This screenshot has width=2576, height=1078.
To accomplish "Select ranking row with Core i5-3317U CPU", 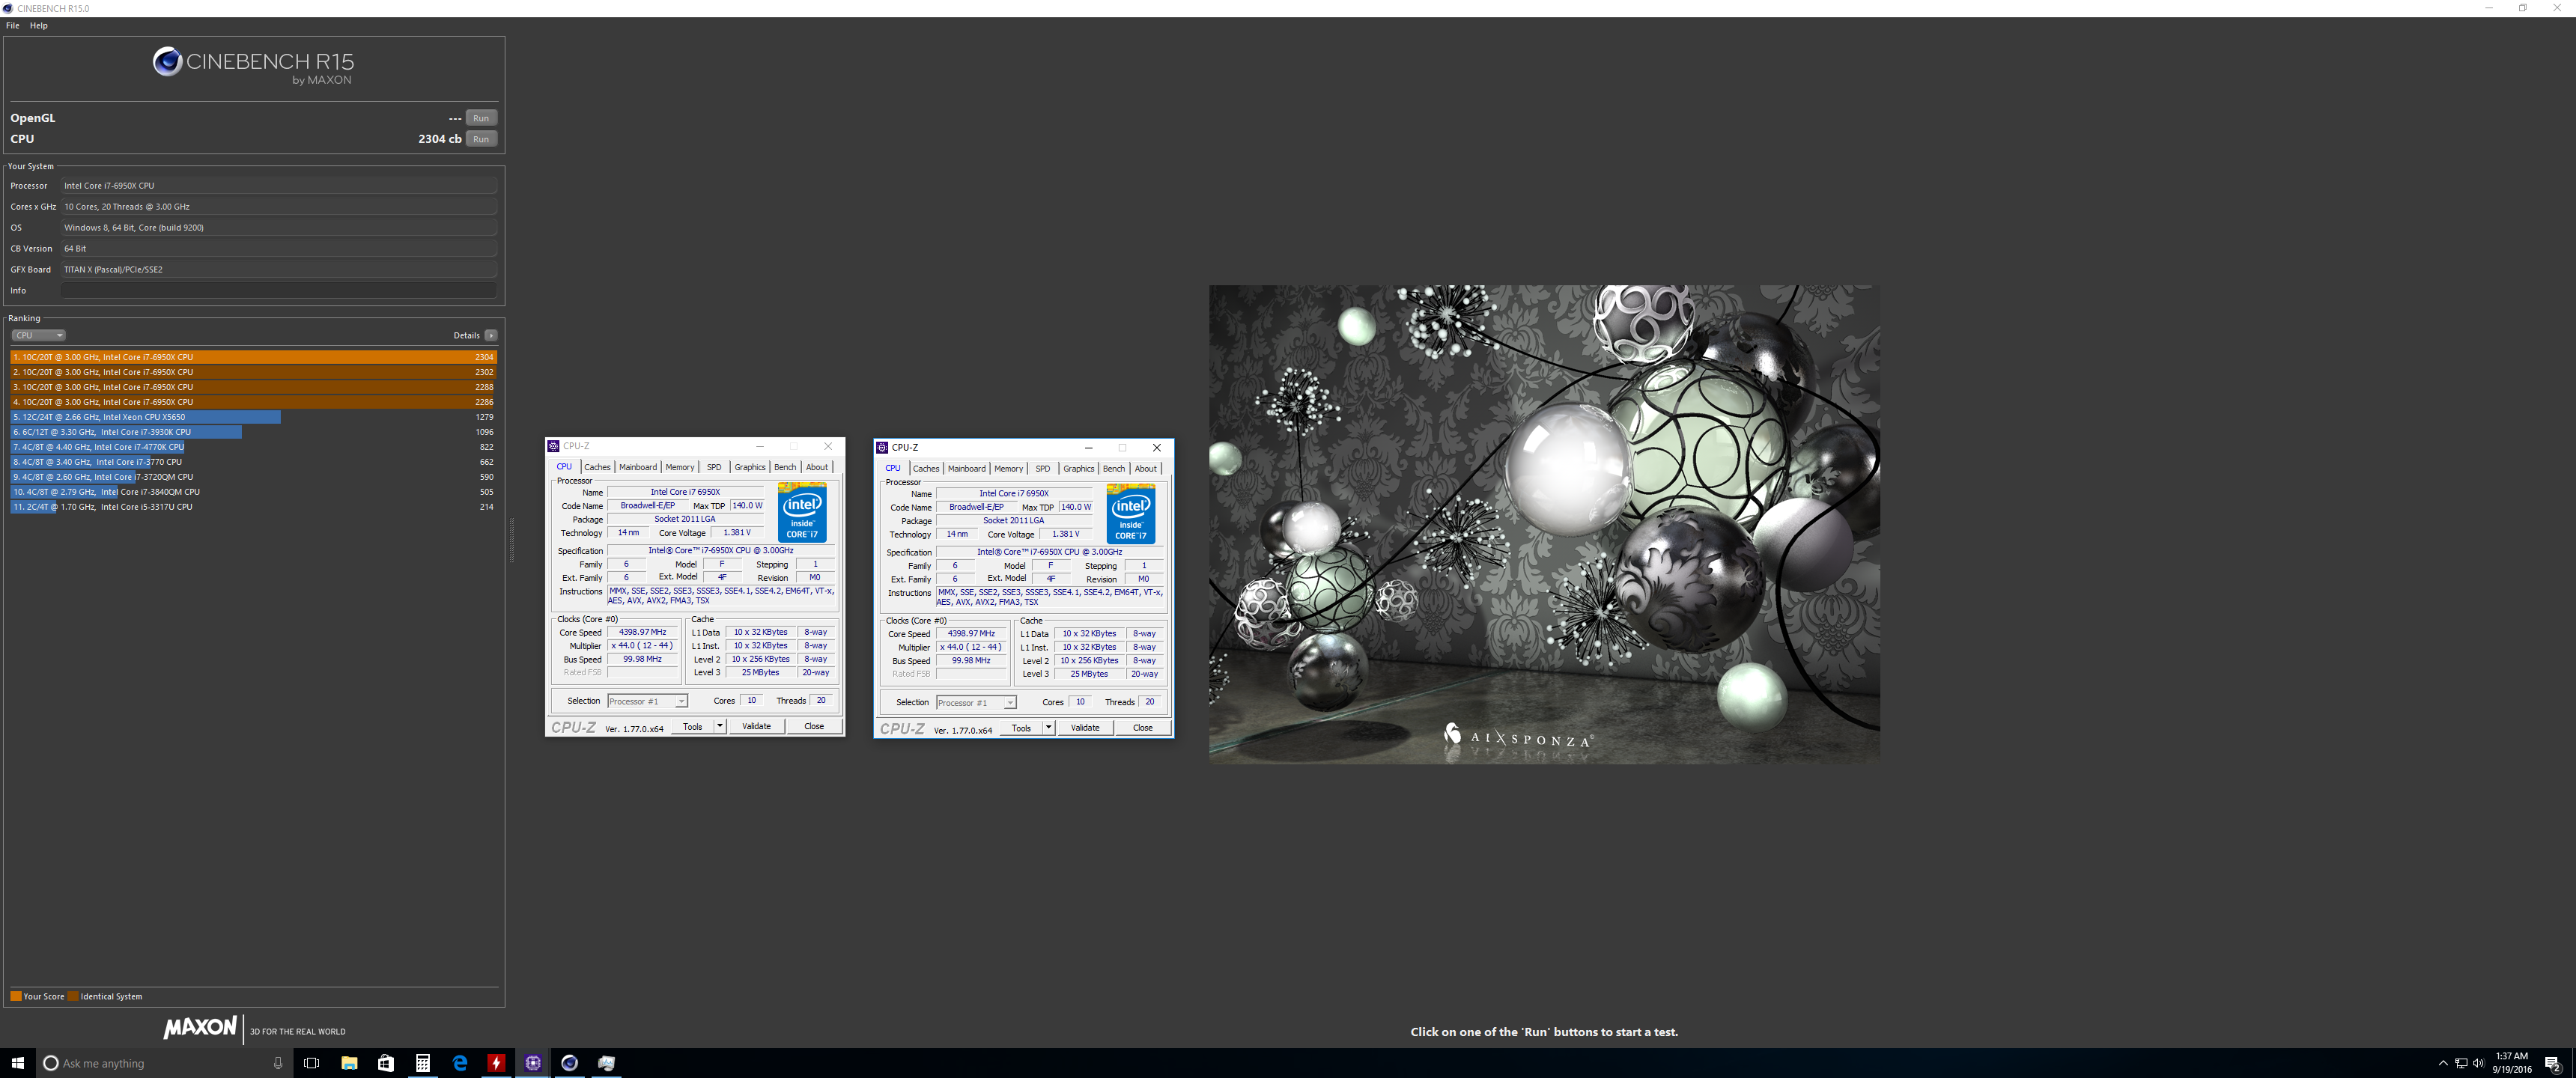I will [x=254, y=507].
